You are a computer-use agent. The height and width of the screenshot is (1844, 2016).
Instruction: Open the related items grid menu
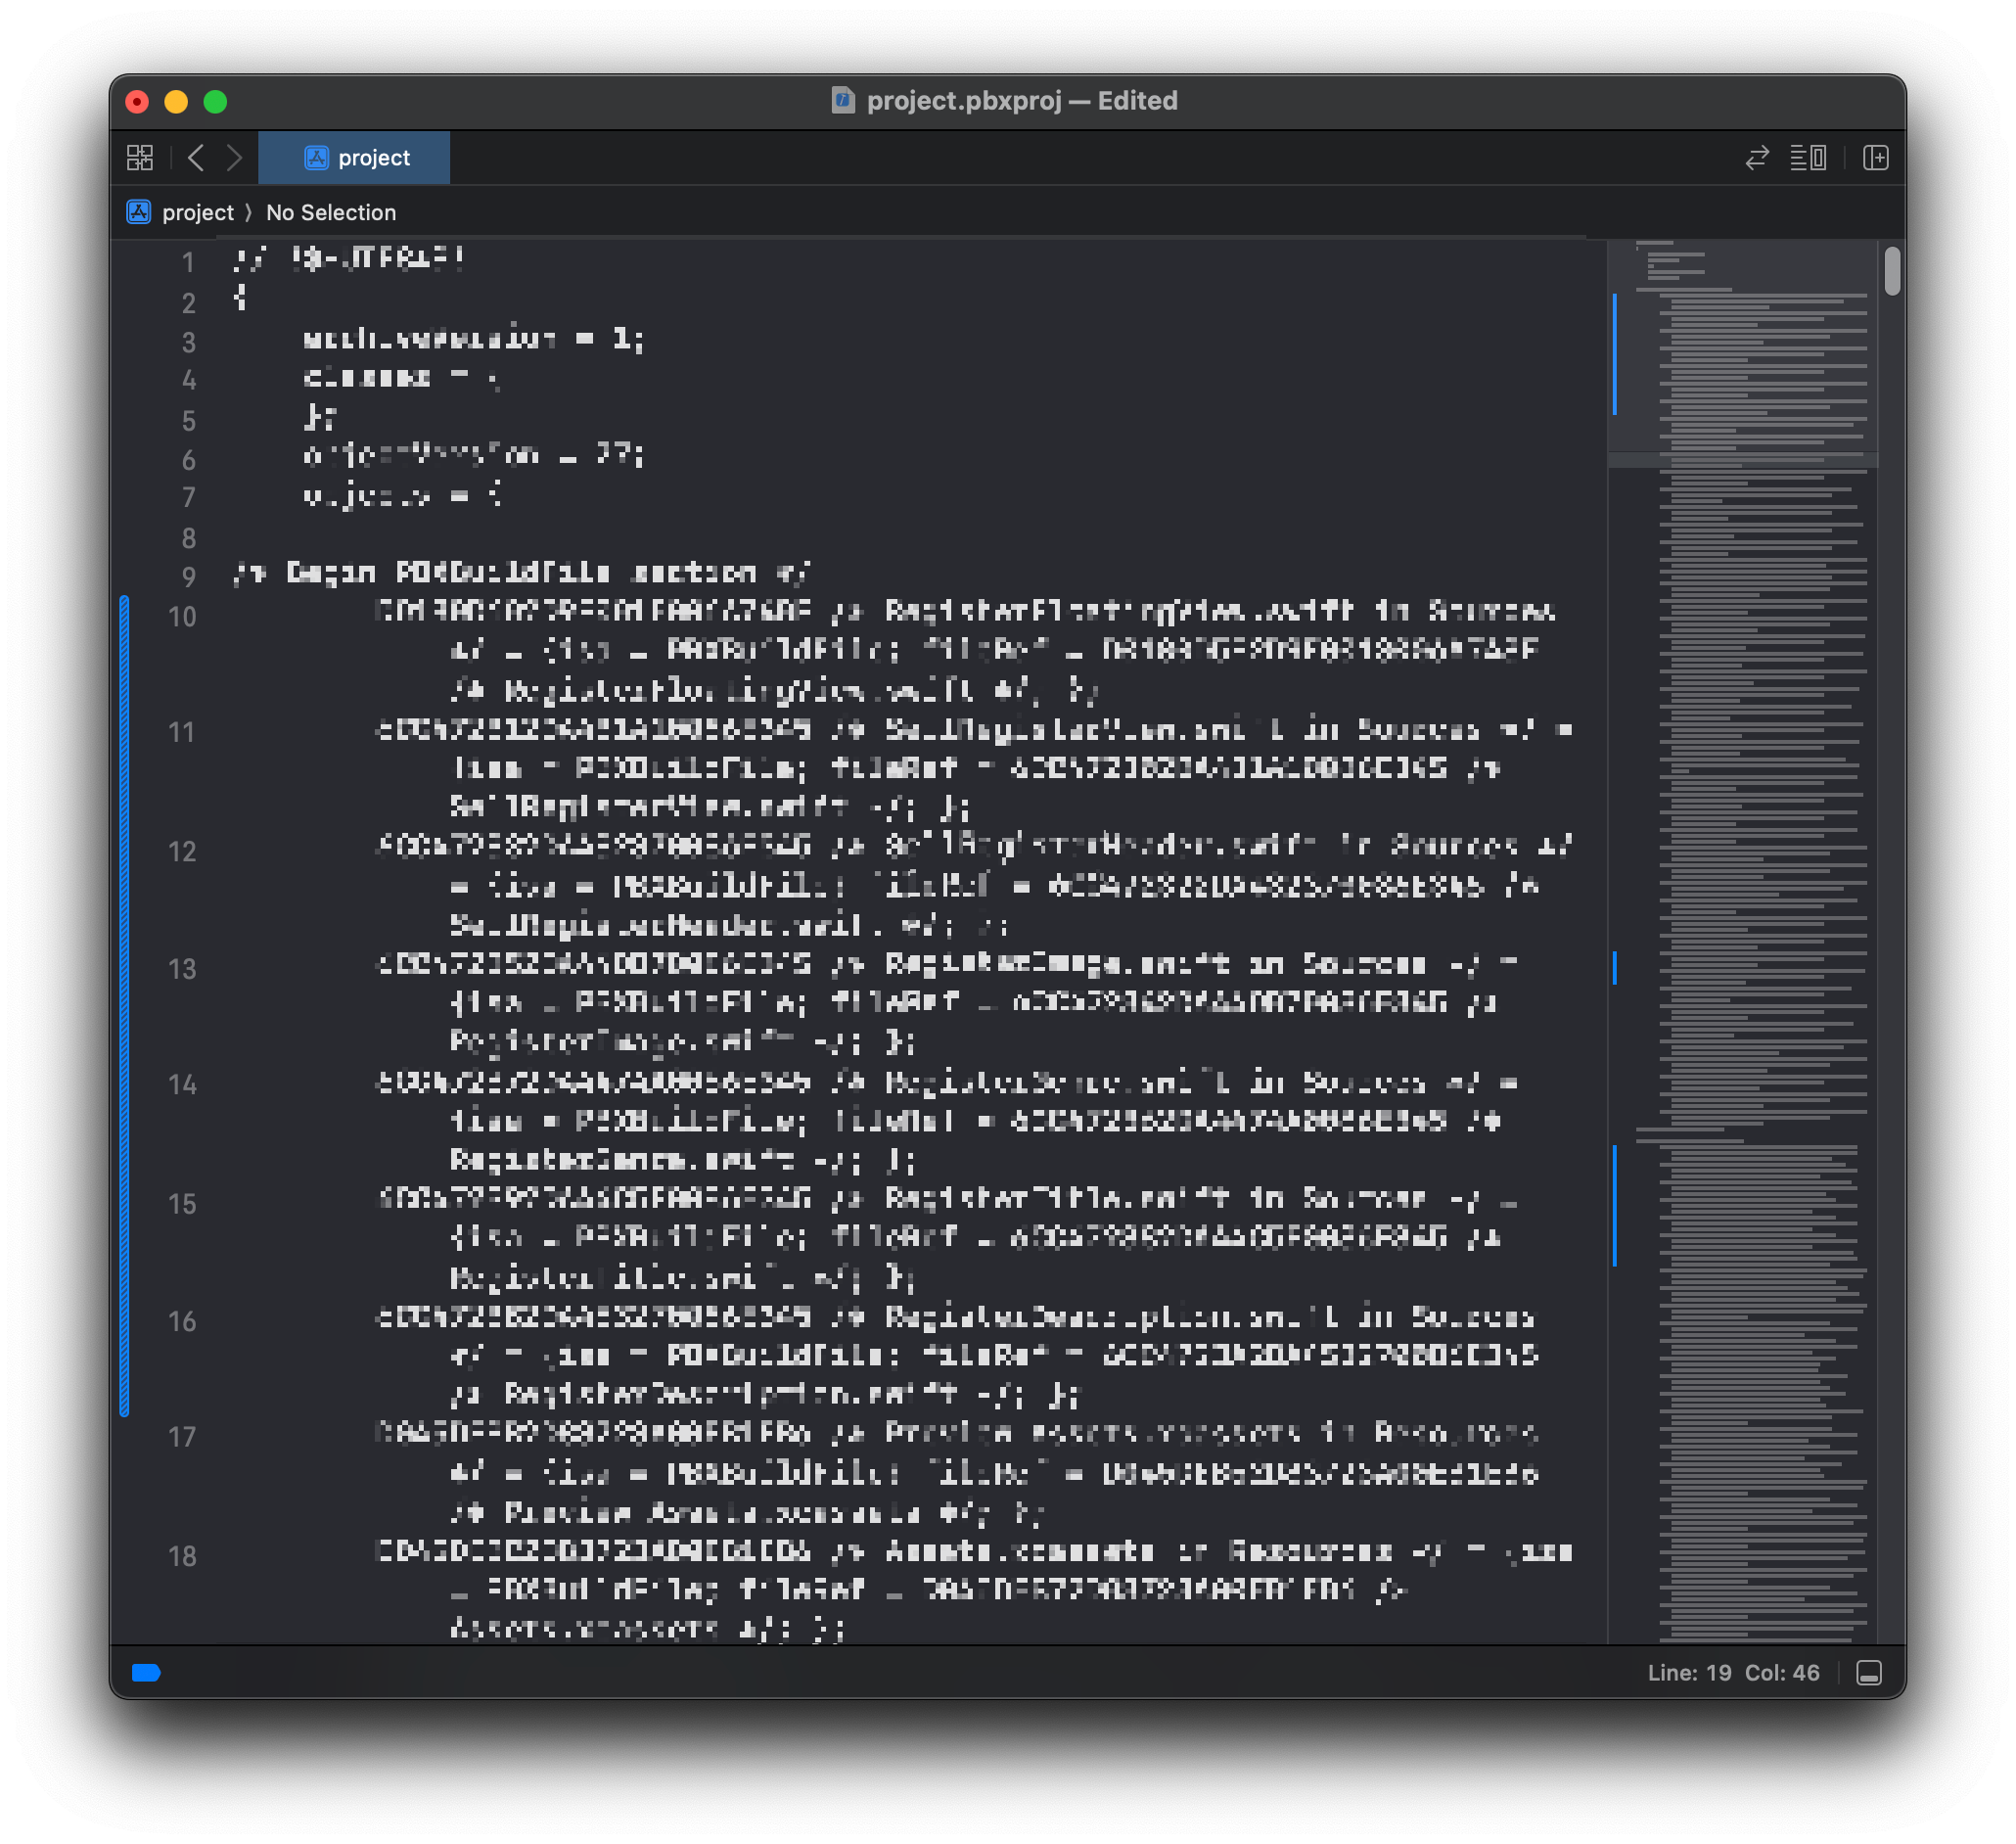click(140, 158)
